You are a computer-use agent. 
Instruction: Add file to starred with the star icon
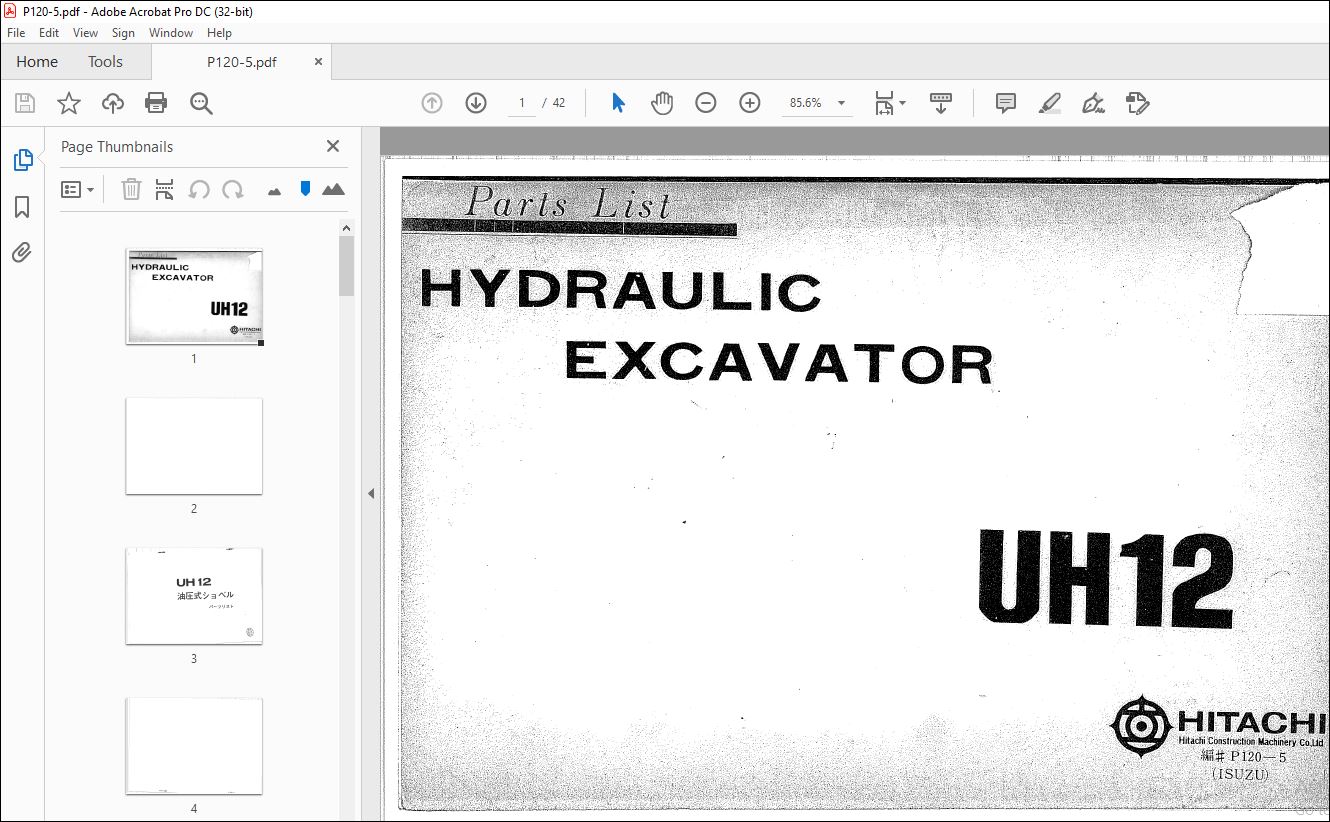tap(68, 103)
